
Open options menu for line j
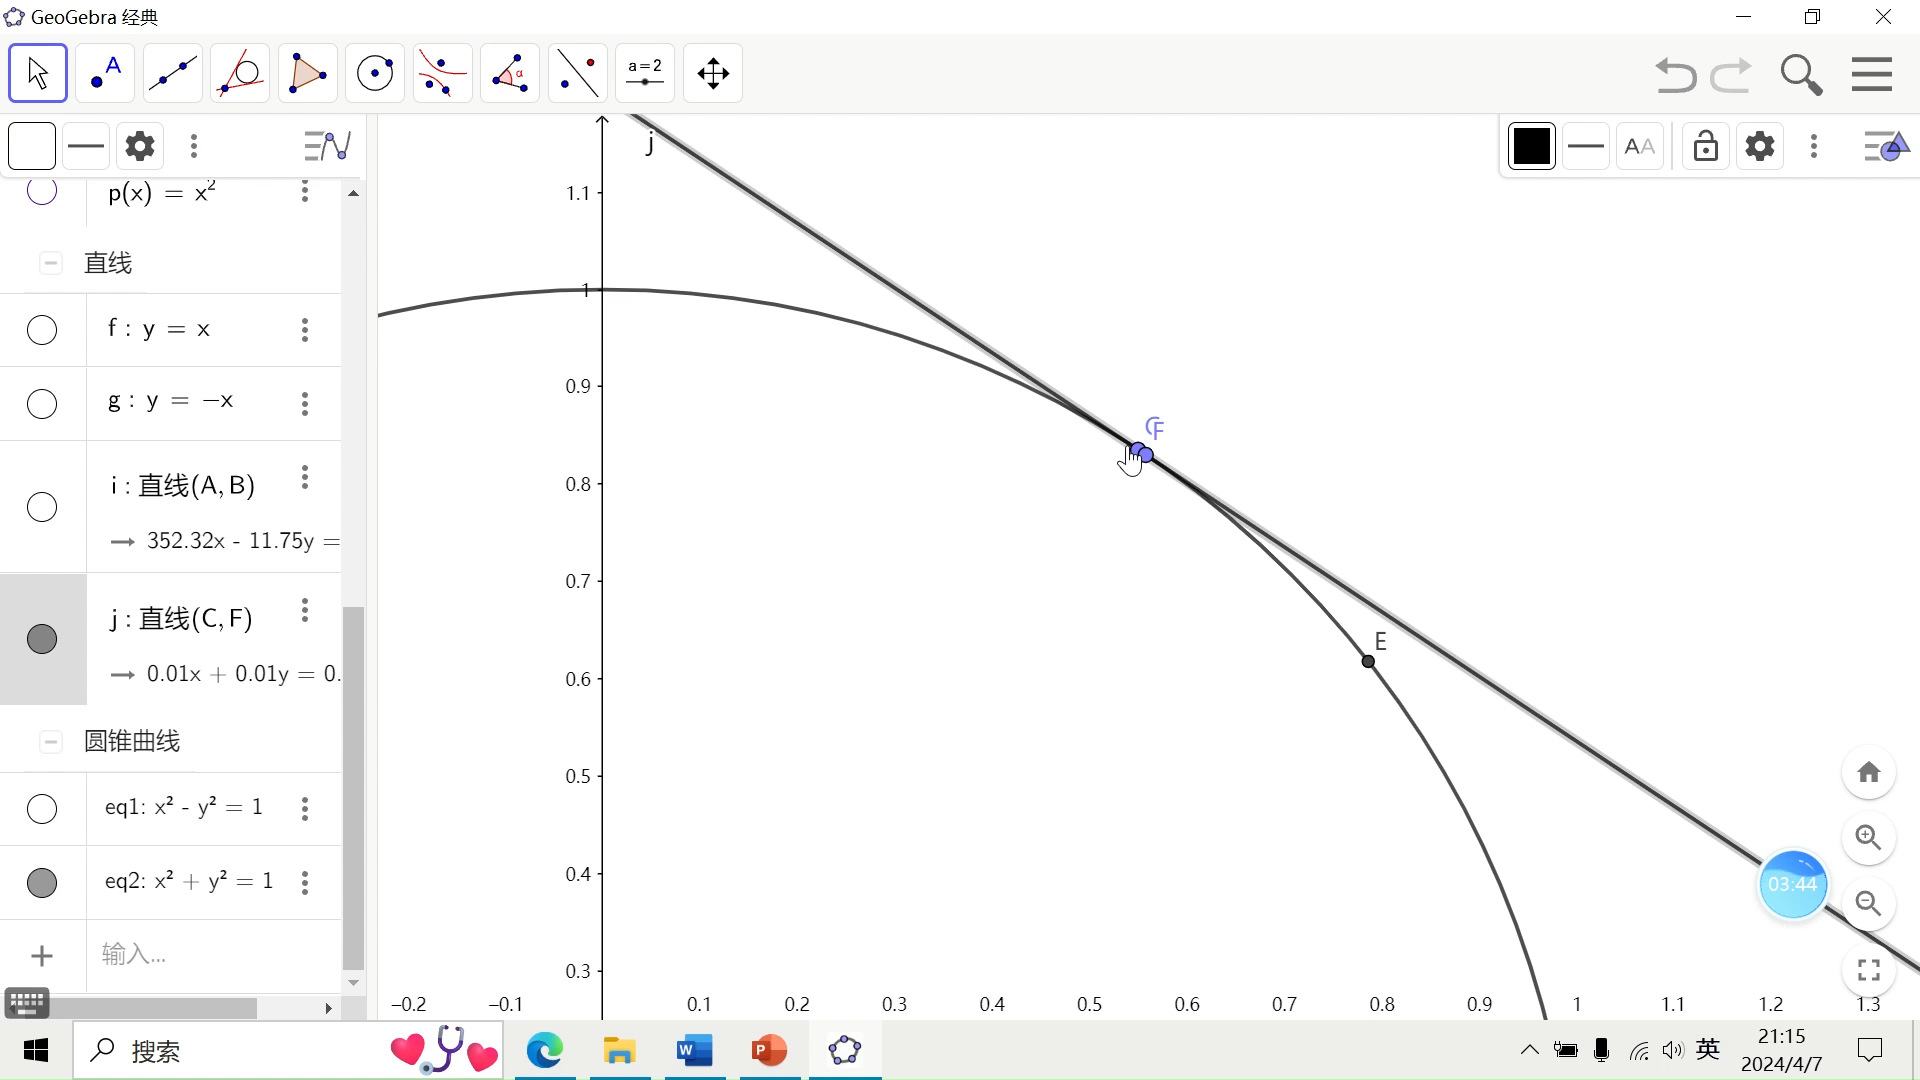pyautogui.click(x=305, y=610)
